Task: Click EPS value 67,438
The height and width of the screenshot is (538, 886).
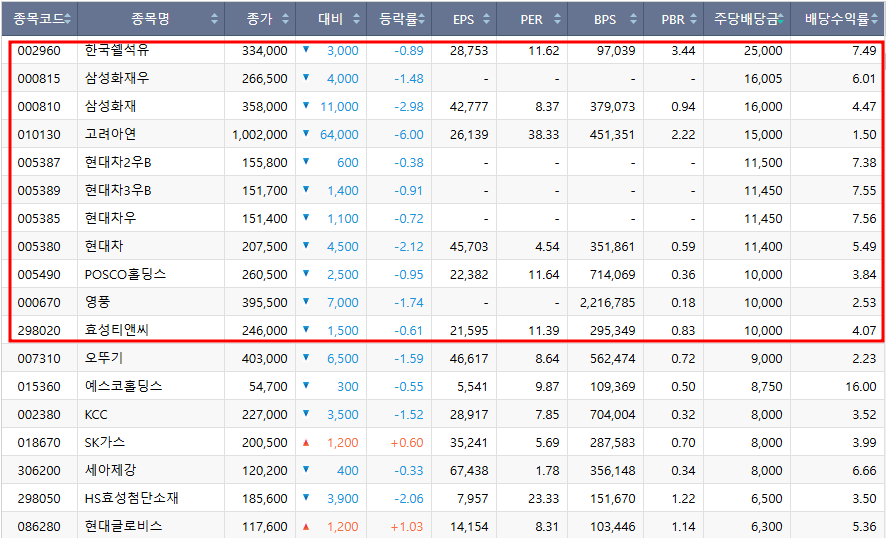Action: point(469,470)
